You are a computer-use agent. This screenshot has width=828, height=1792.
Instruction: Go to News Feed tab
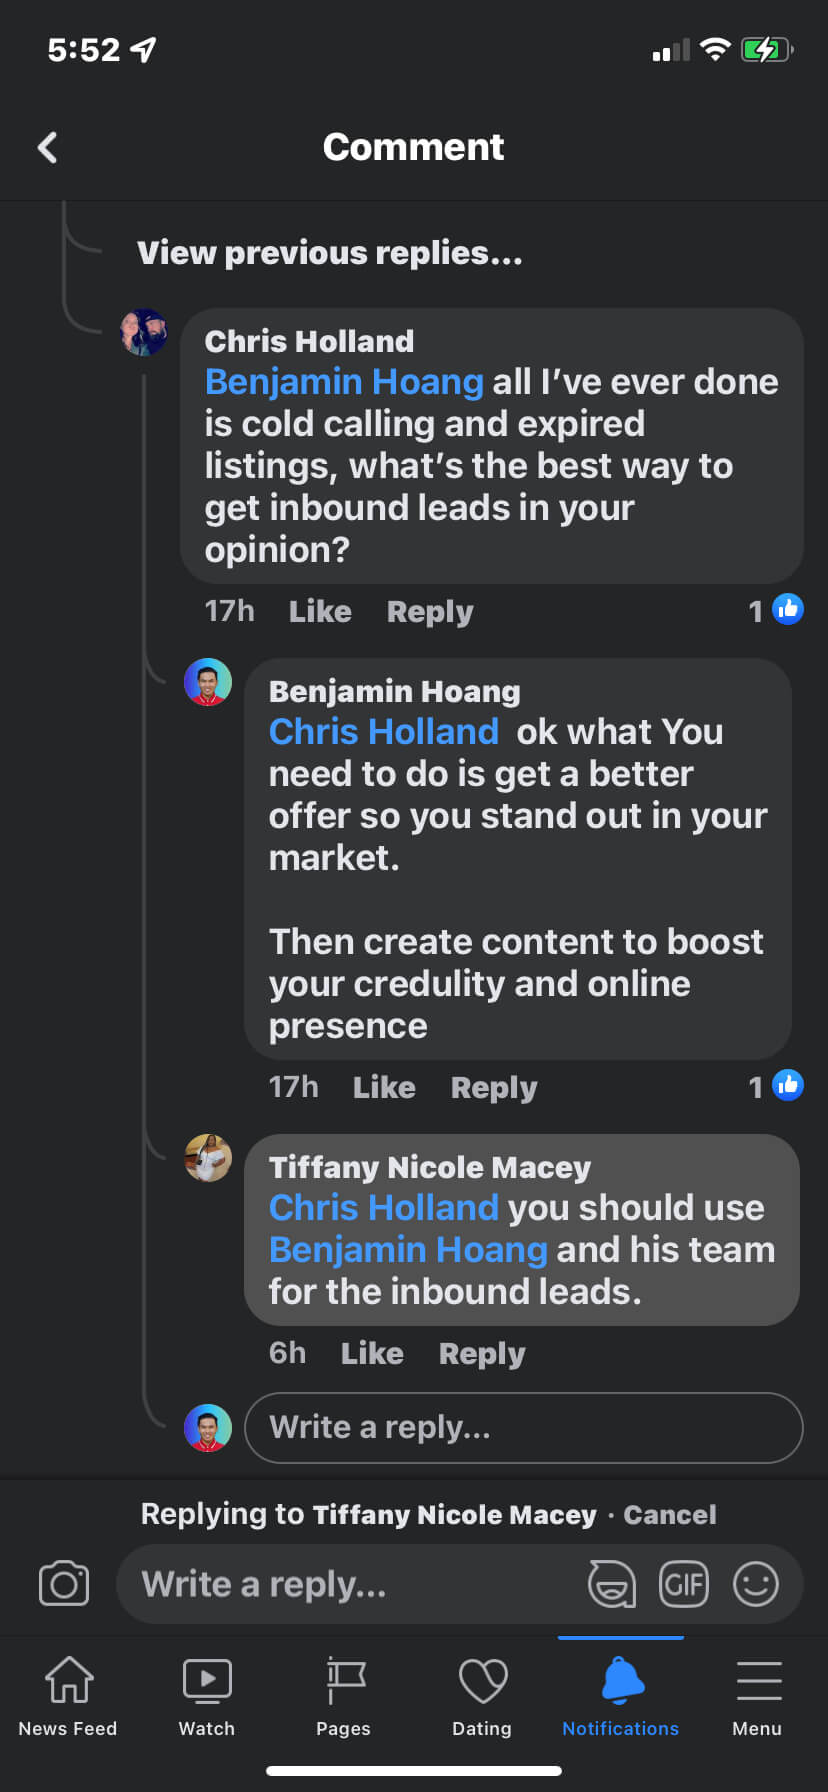[x=68, y=1697]
